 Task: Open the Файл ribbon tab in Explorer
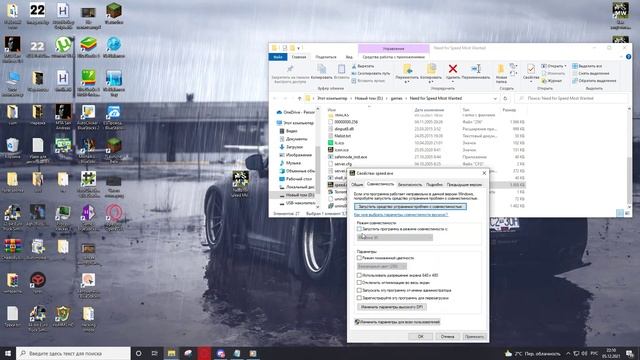278,57
